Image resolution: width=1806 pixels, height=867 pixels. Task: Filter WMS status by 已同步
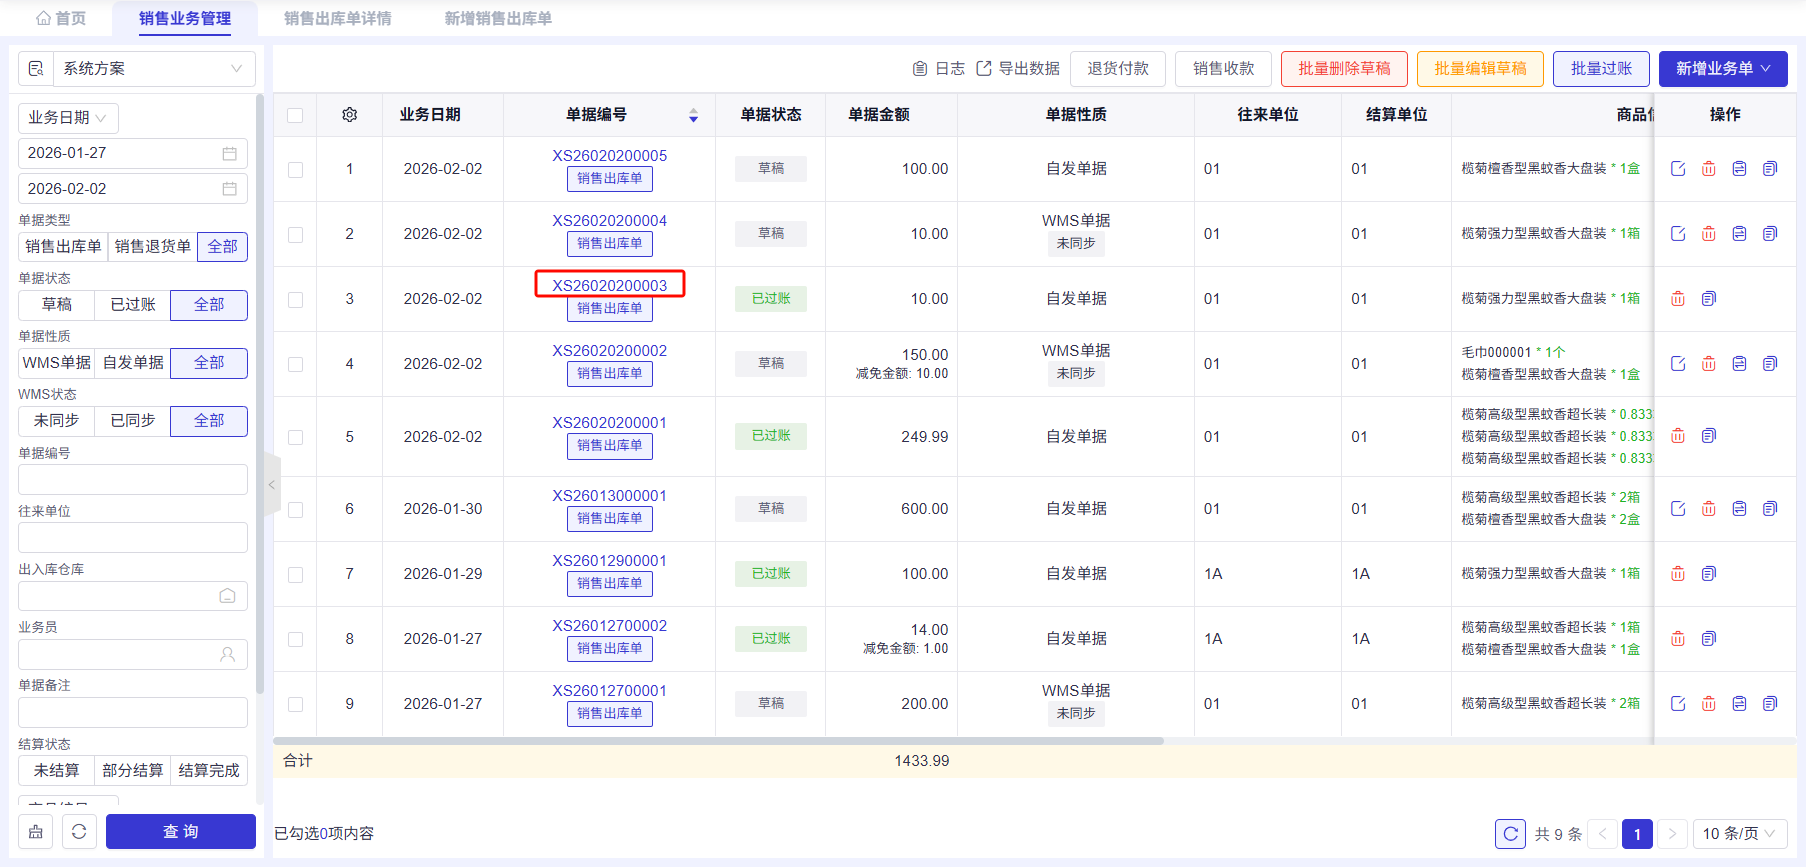(x=133, y=421)
